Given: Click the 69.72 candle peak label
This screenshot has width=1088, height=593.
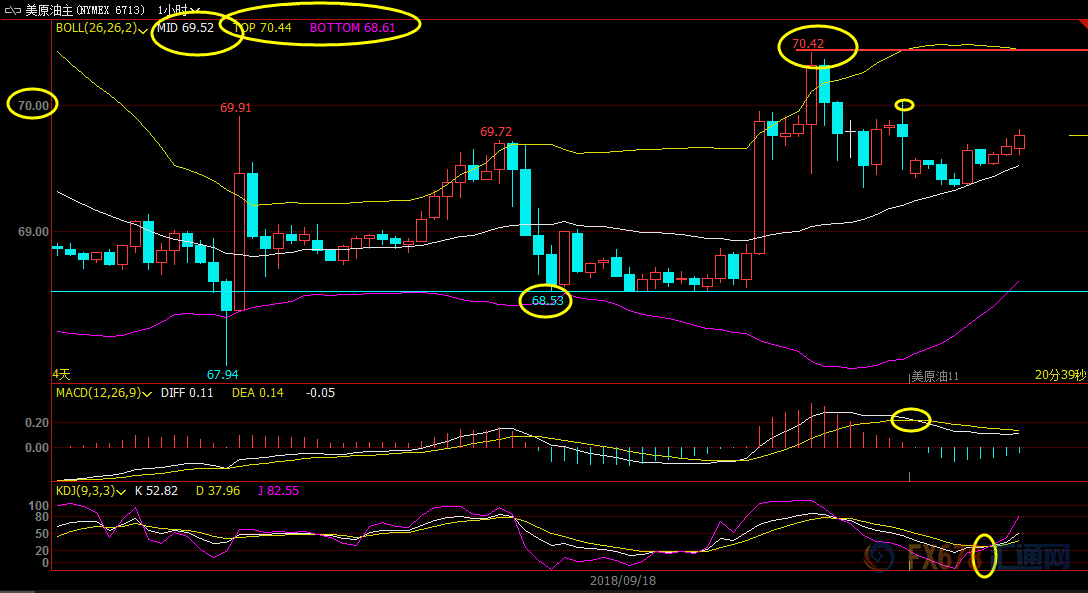Looking at the screenshot, I should pyautogui.click(x=496, y=132).
